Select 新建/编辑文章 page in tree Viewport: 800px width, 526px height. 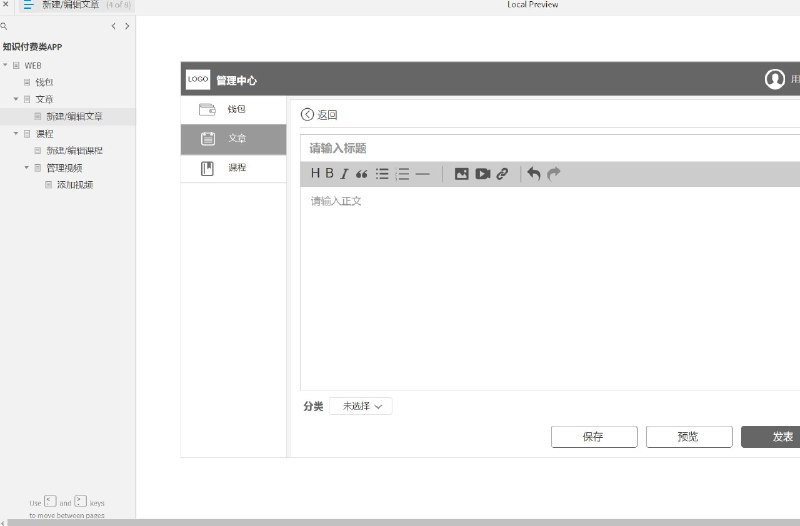pyautogui.click(x=74, y=116)
